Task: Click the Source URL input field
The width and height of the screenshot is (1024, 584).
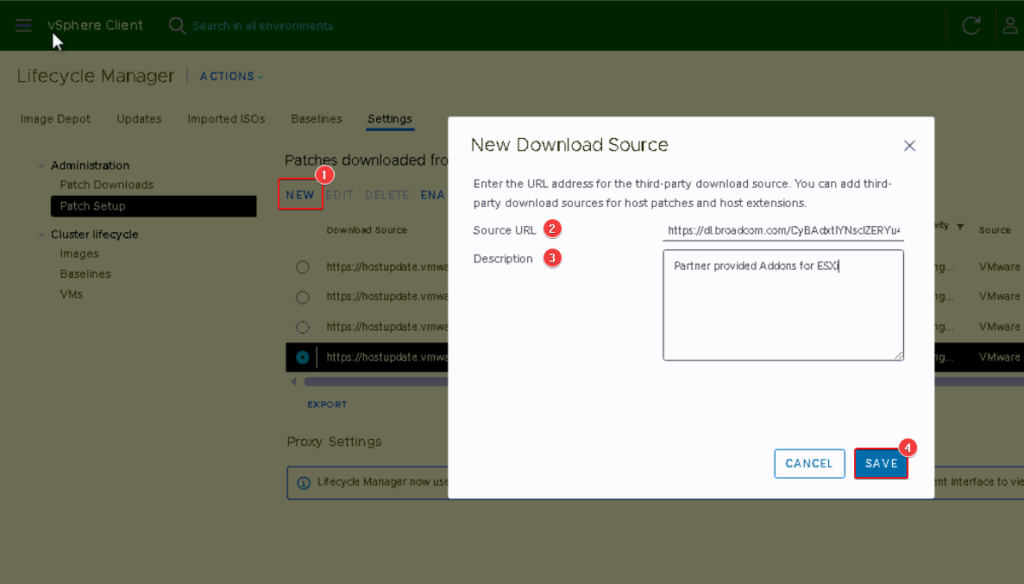Action: [x=783, y=230]
